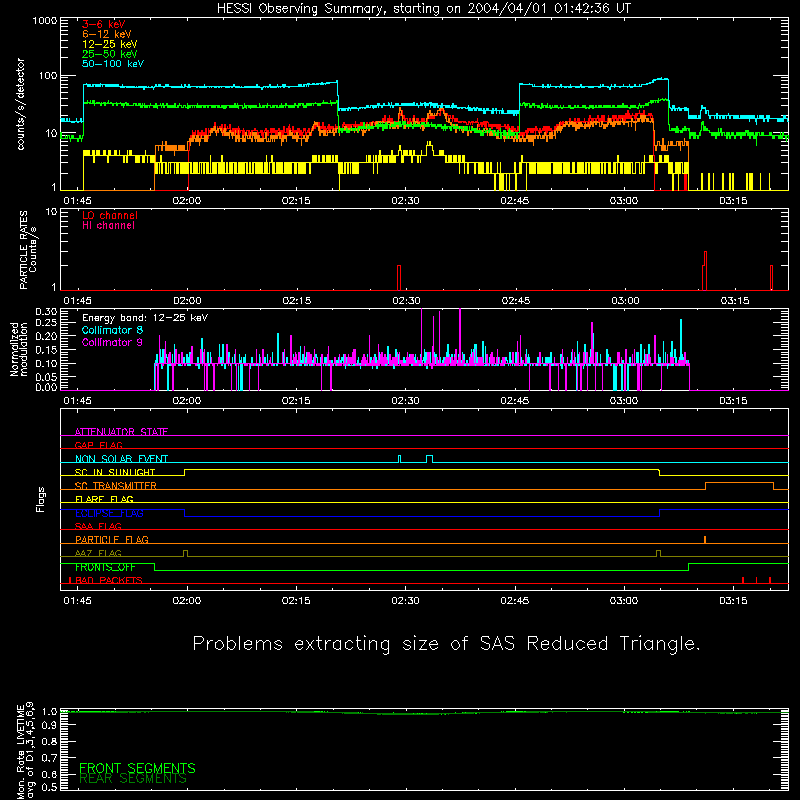
Task: Click the 02:45 tick label under modulation panel
Action: [x=515, y=401]
